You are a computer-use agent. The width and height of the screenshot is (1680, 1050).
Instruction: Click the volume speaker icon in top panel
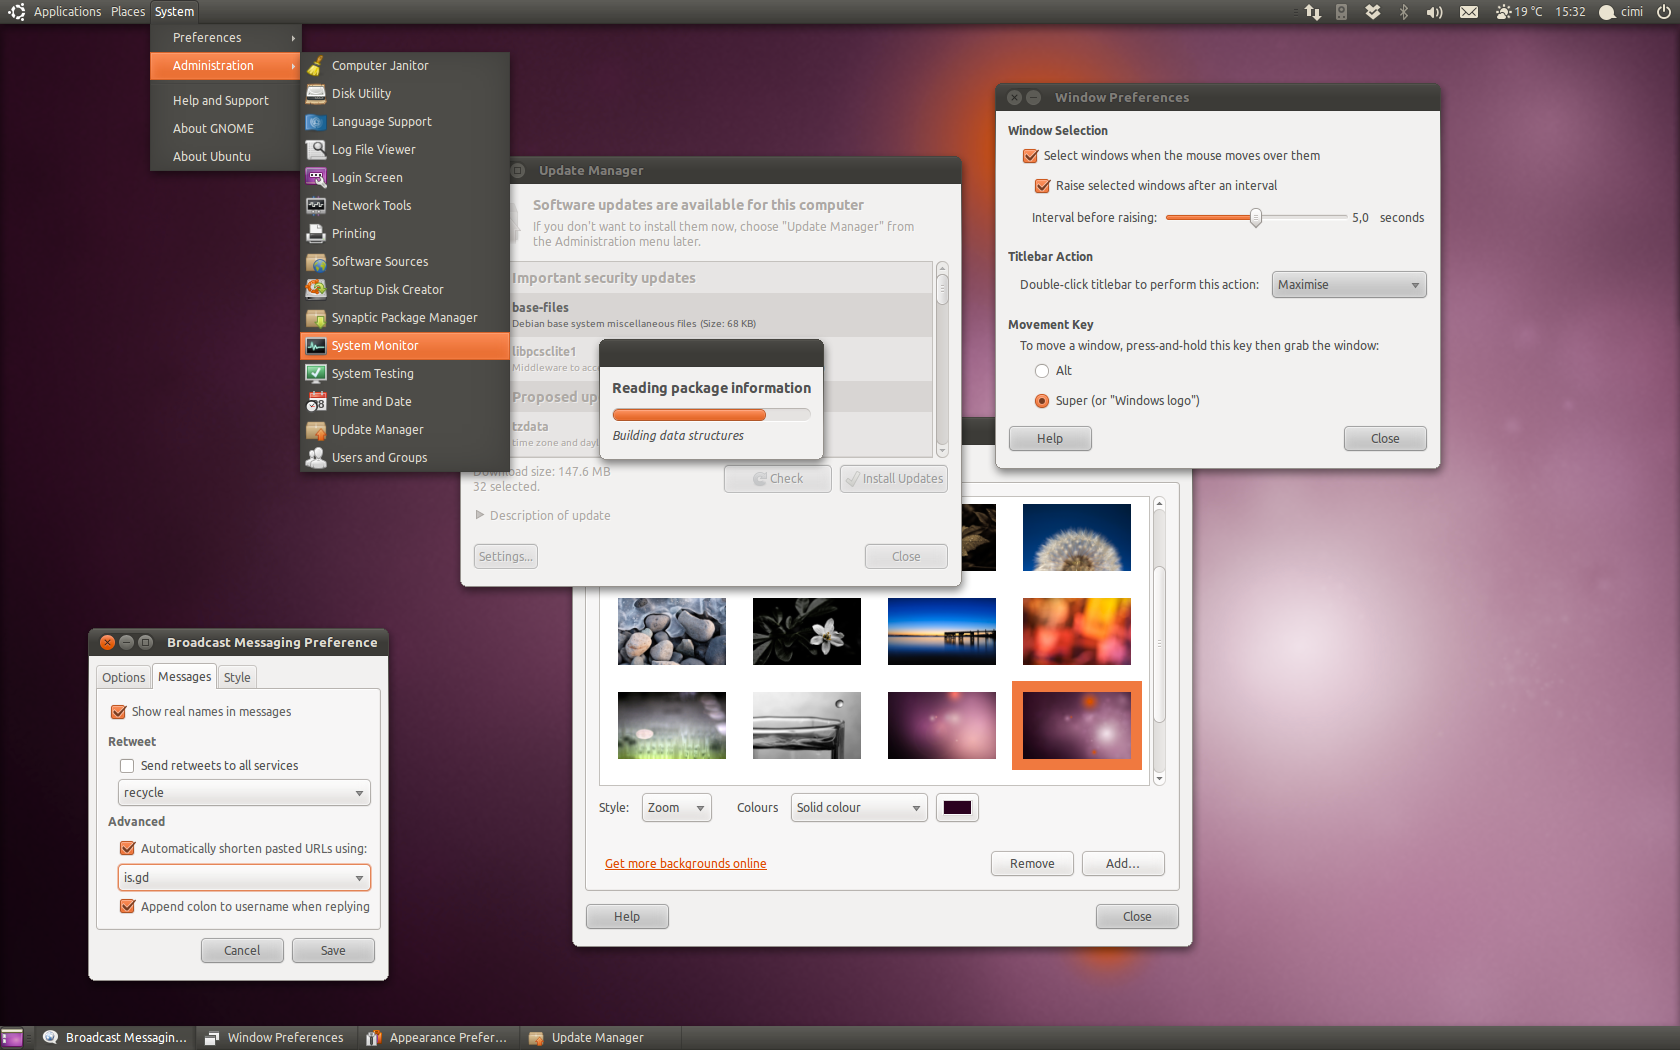pos(1434,12)
